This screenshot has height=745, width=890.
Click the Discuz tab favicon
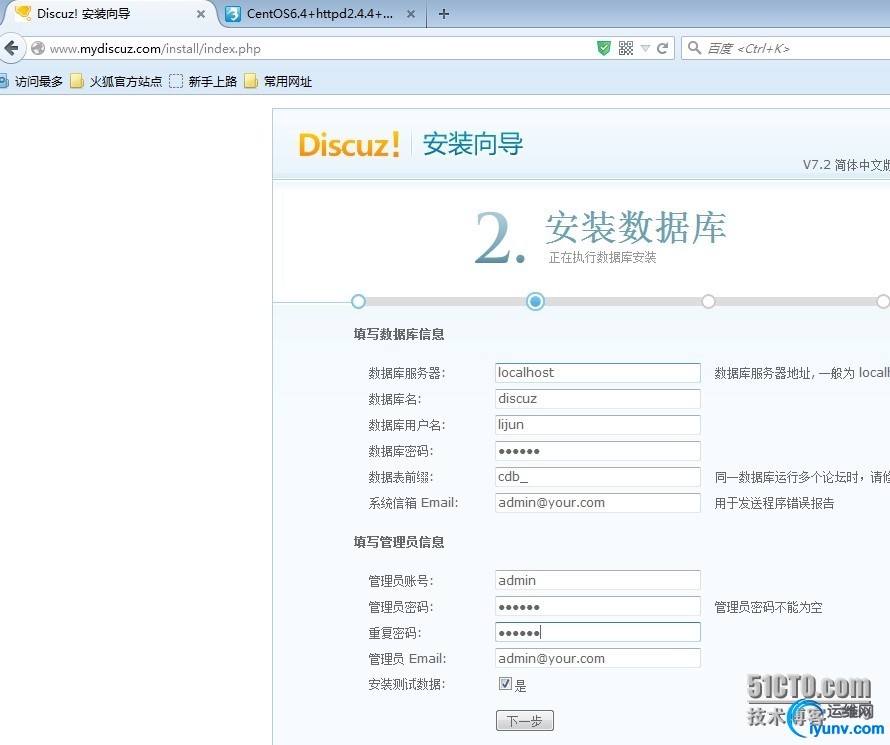click(x=23, y=14)
